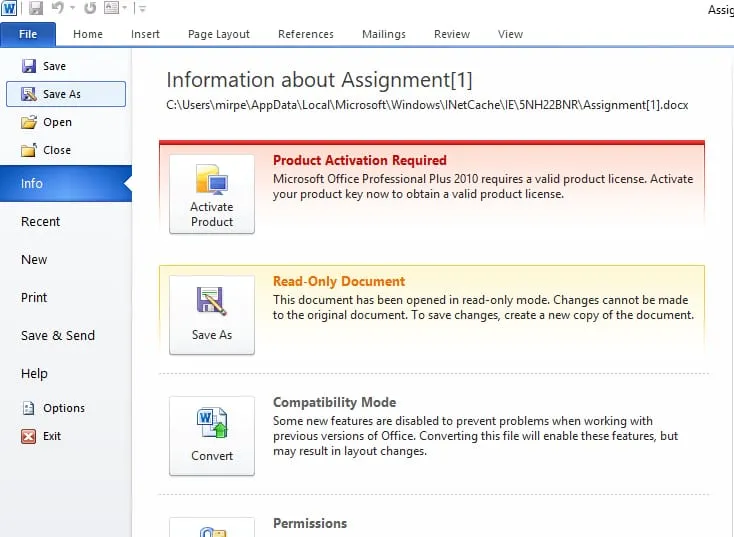This screenshot has width=734, height=537.
Task: Click the Repeat/Redo icon in Quick Access Toolbar
Action: tap(90, 8)
